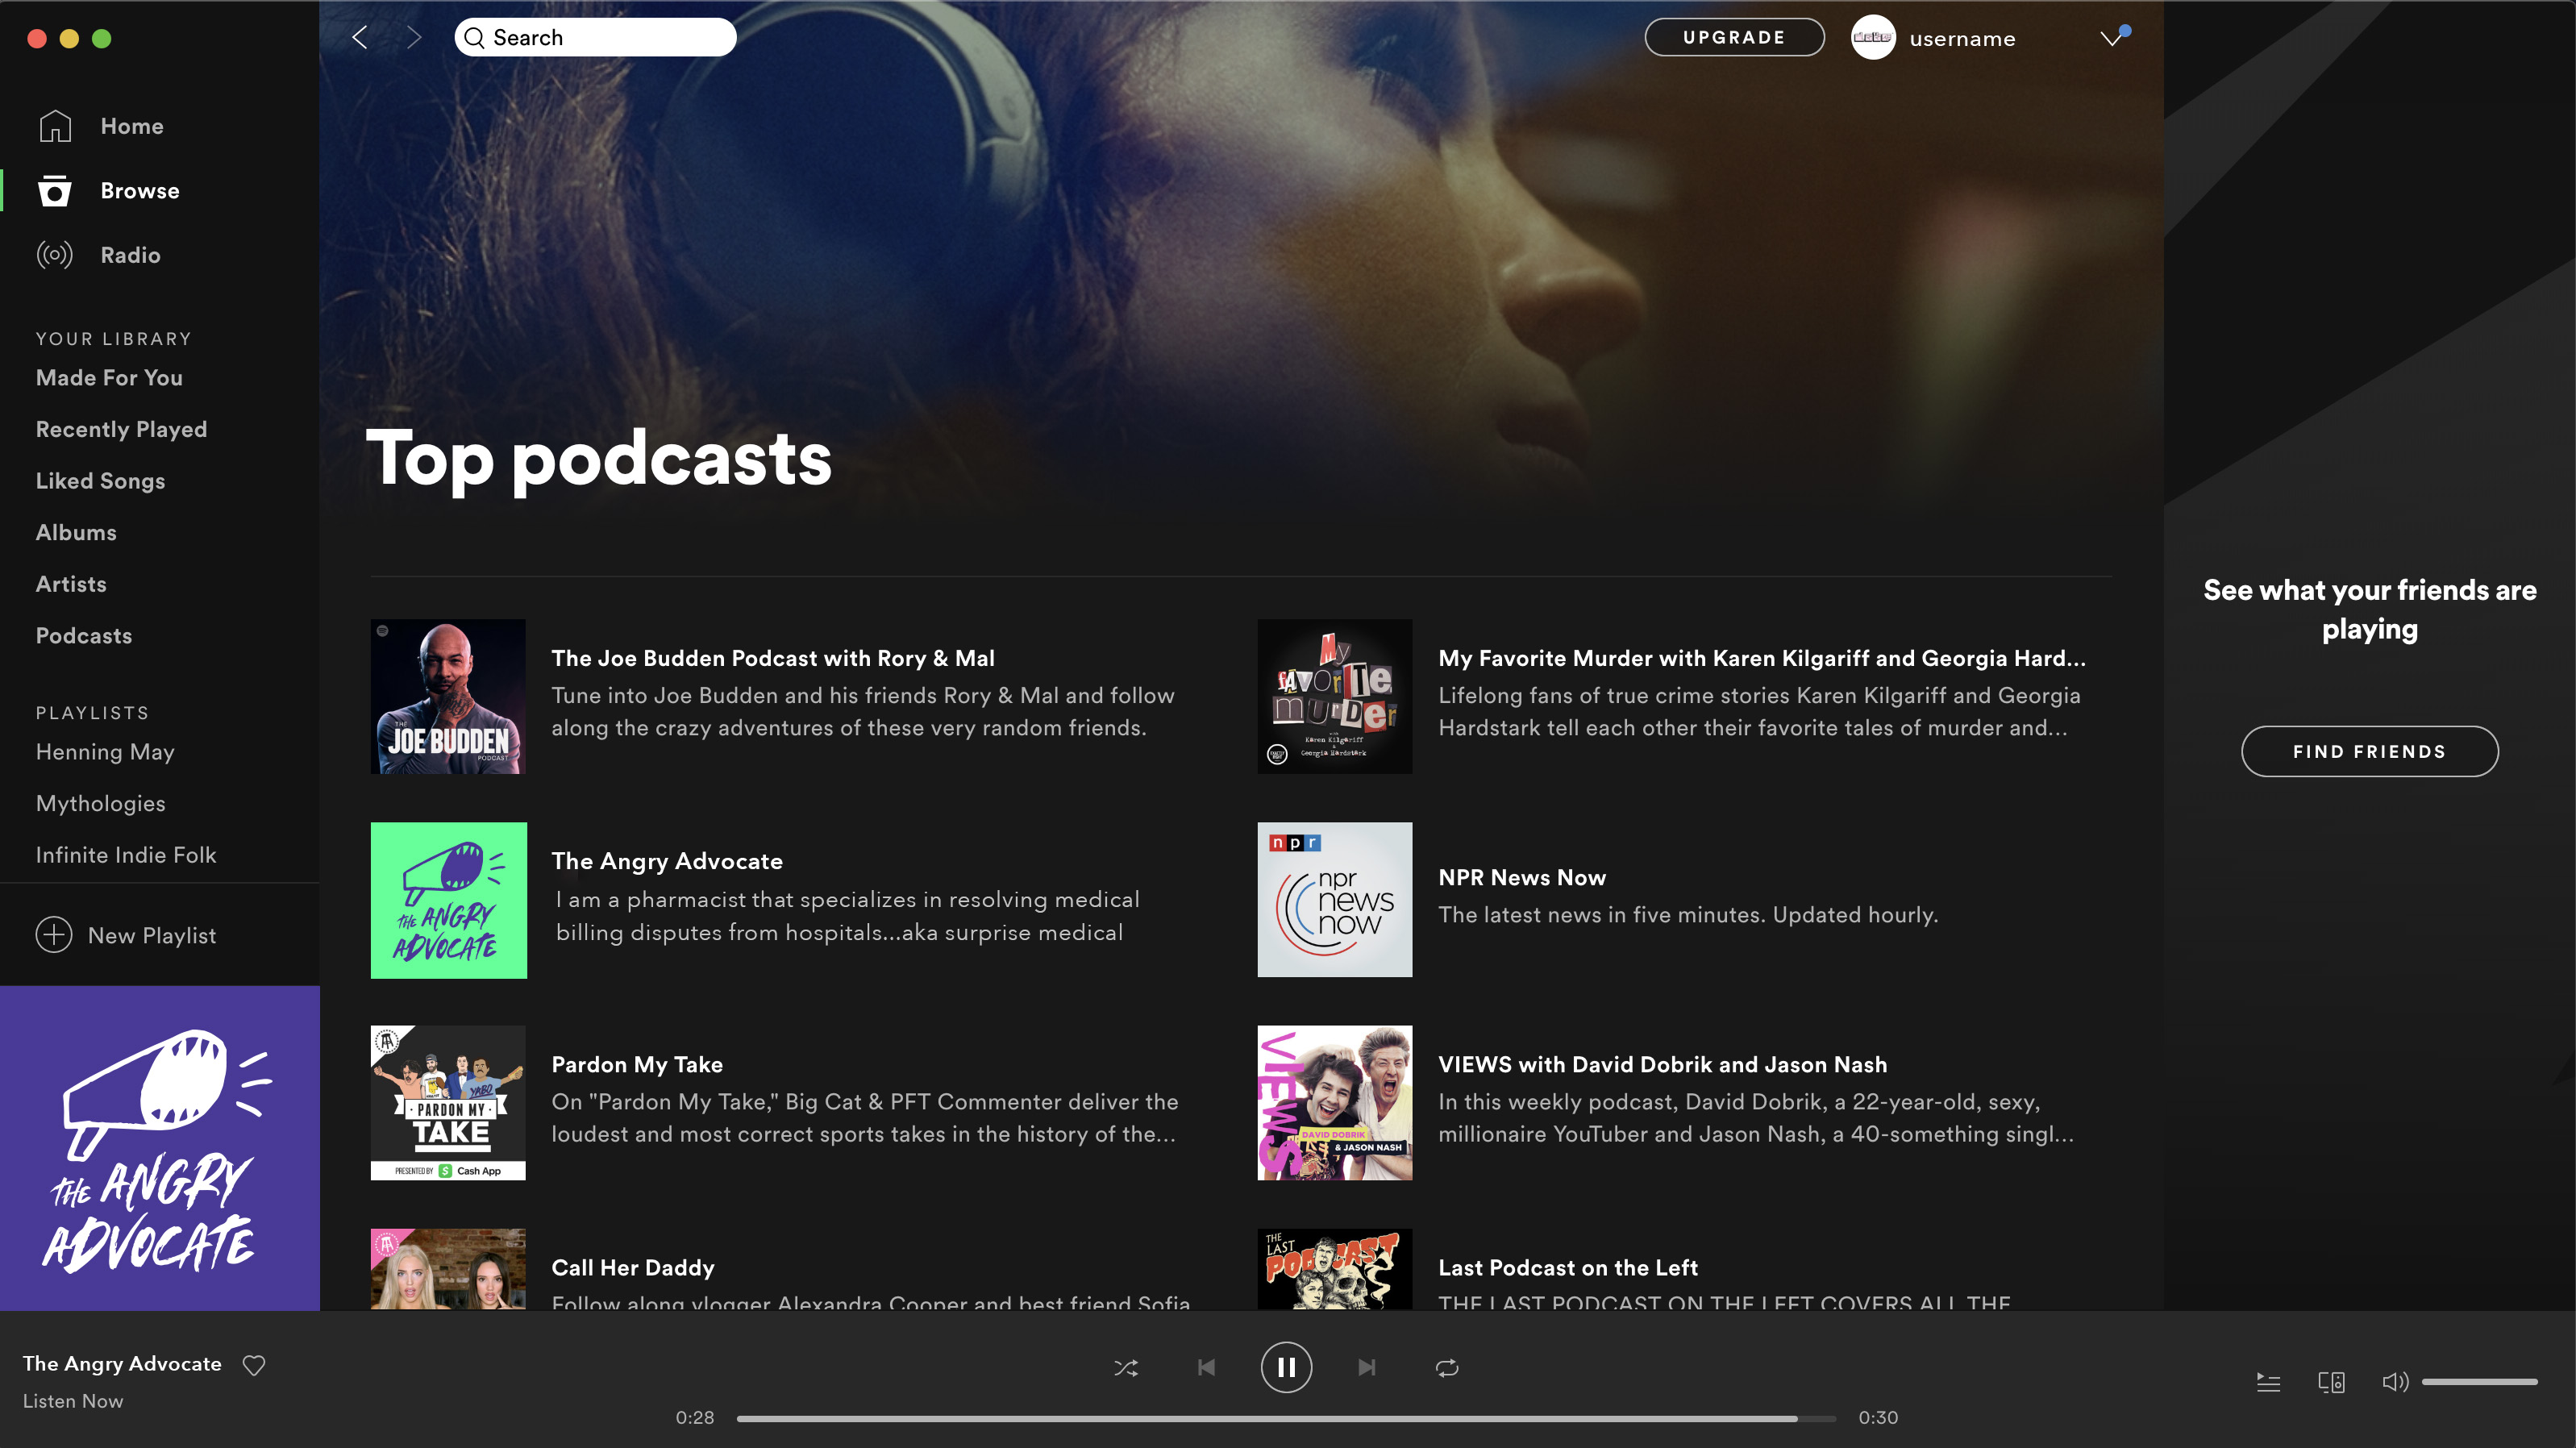Click the username avatar picture
The width and height of the screenshot is (2576, 1448).
tap(1873, 38)
